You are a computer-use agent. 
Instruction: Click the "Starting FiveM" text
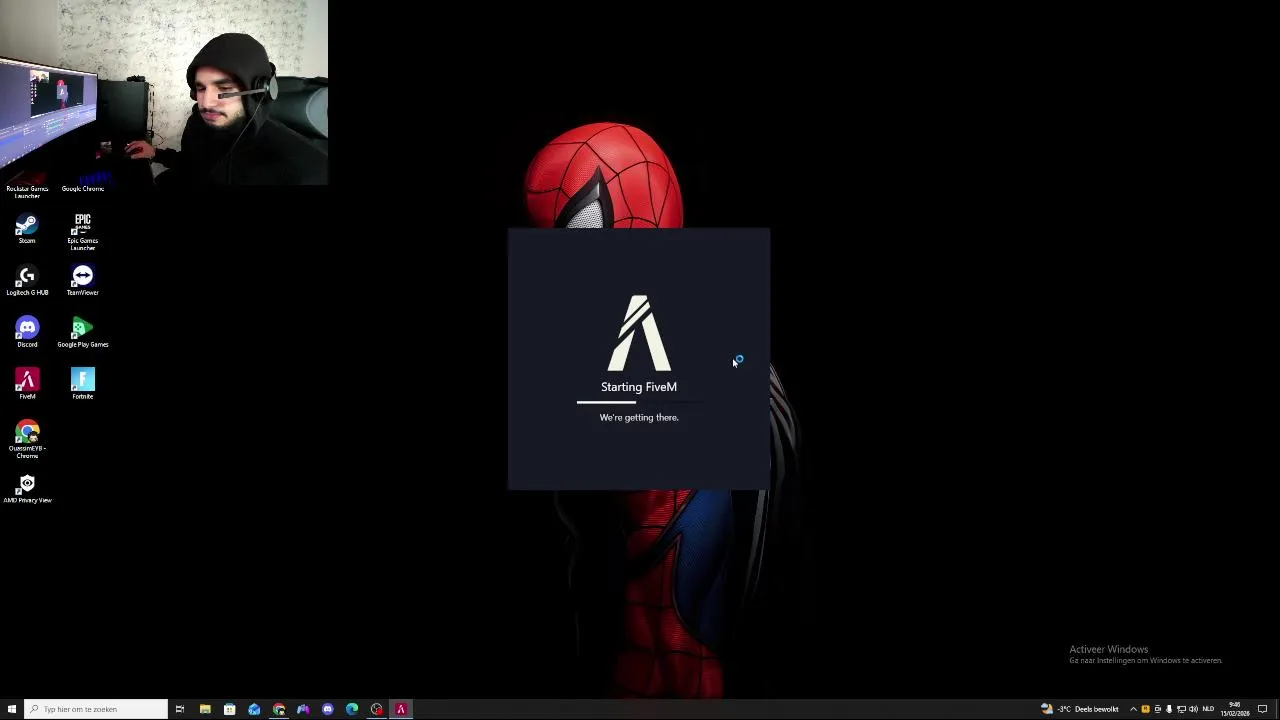click(x=639, y=387)
